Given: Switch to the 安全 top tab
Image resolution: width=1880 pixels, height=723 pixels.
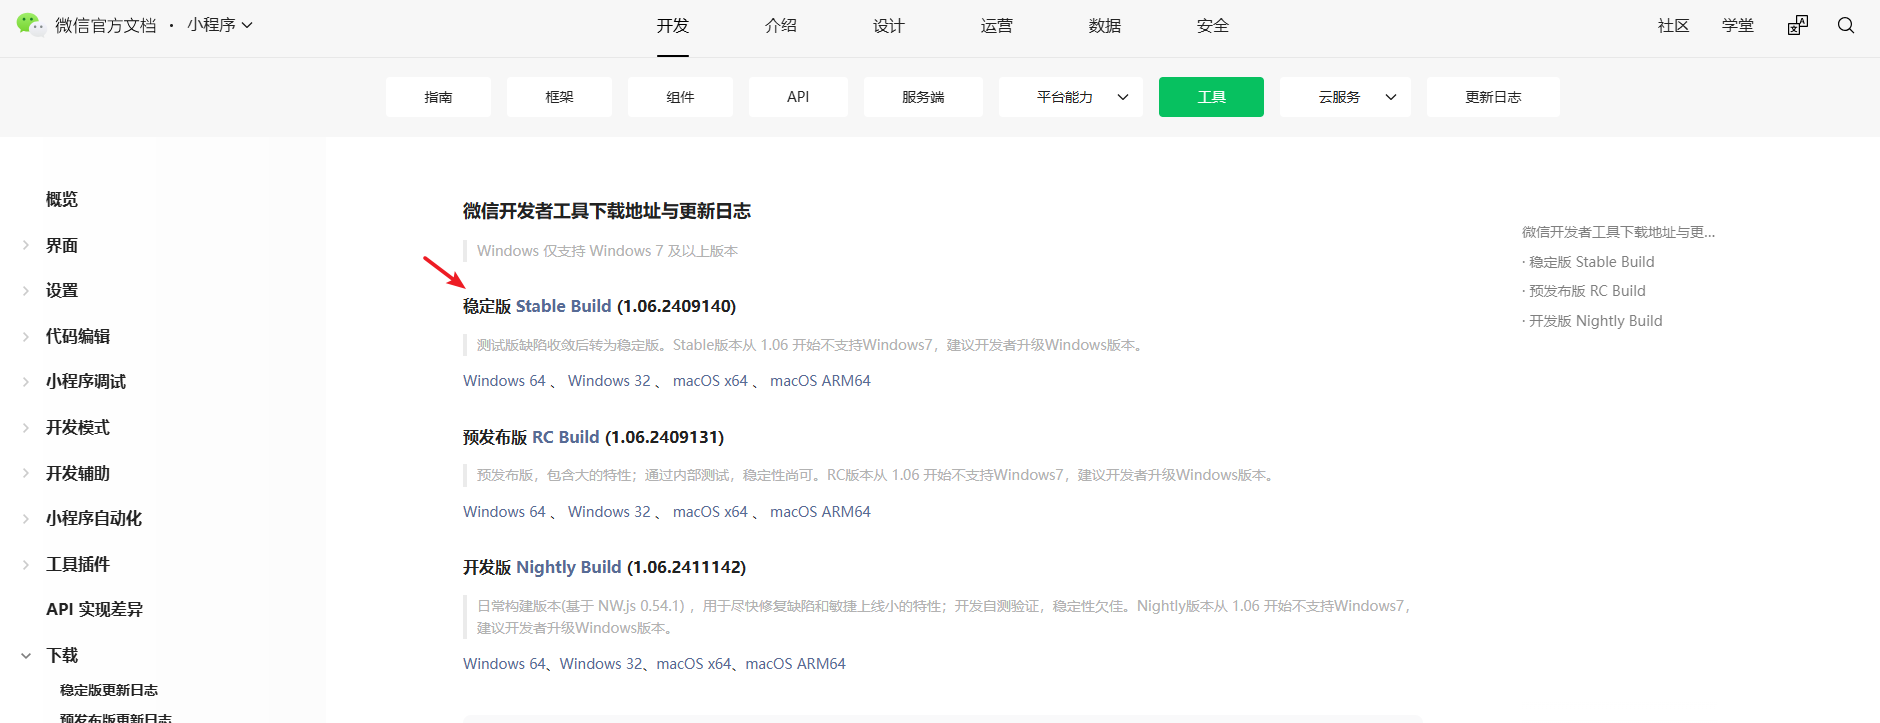Looking at the screenshot, I should coord(1213,26).
